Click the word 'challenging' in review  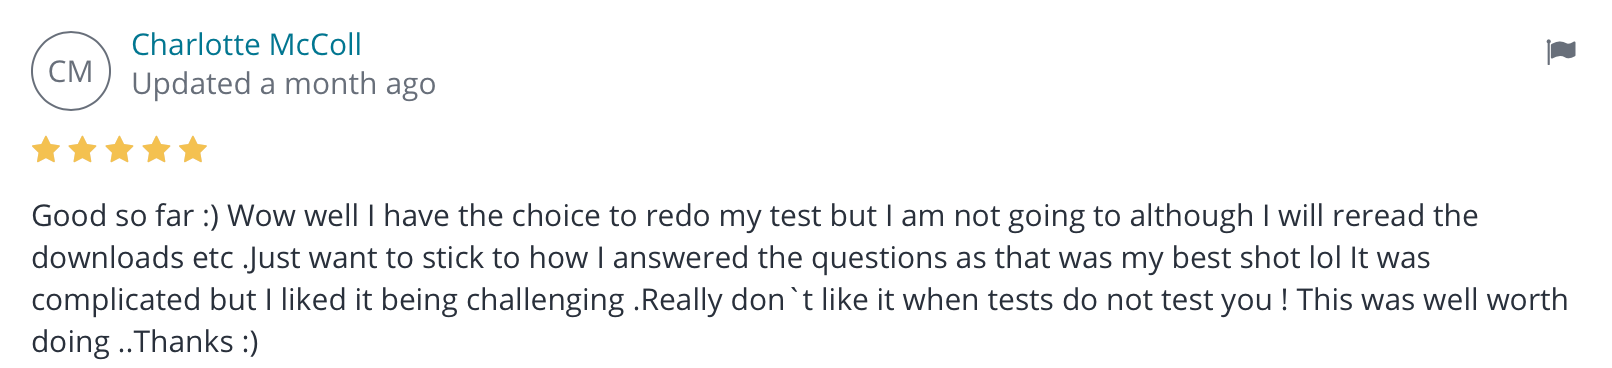[545, 300]
